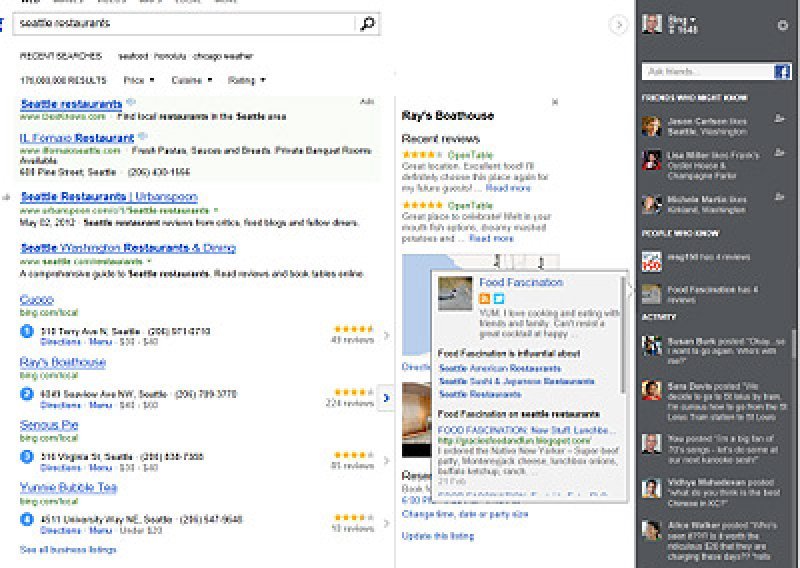Image resolution: width=800 pixels, height=568 pixels.
Task: Open the Seattle restaurants ad link
Action: (71, 104)
